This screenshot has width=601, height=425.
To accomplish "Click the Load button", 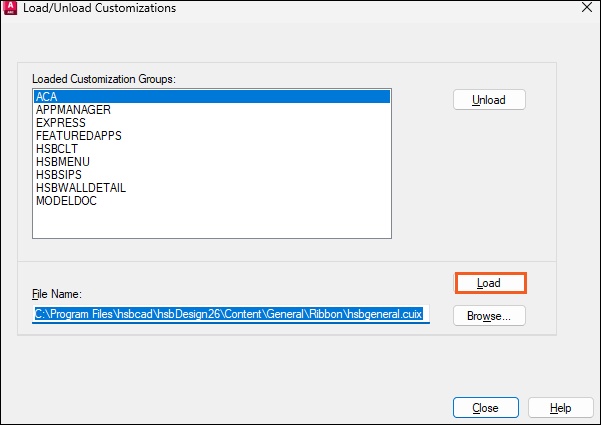I will tap(491, 283).
